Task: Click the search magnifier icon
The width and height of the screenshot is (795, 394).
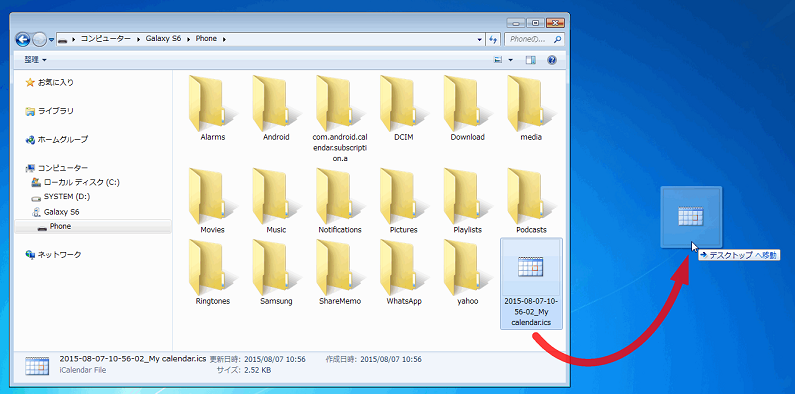Action: pos(557,39)
